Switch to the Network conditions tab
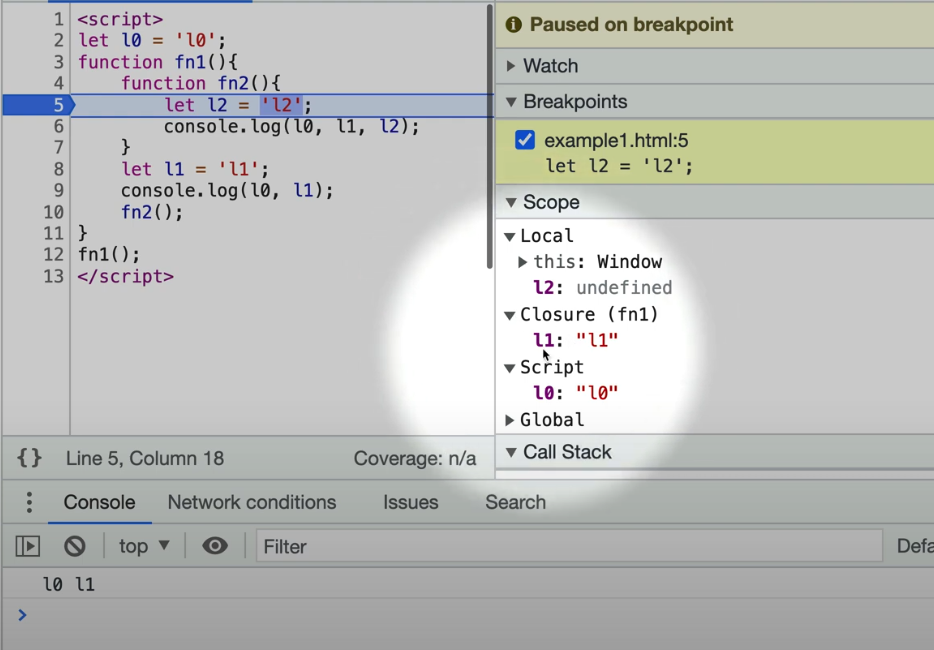934x650 pixels. (252, 502)
